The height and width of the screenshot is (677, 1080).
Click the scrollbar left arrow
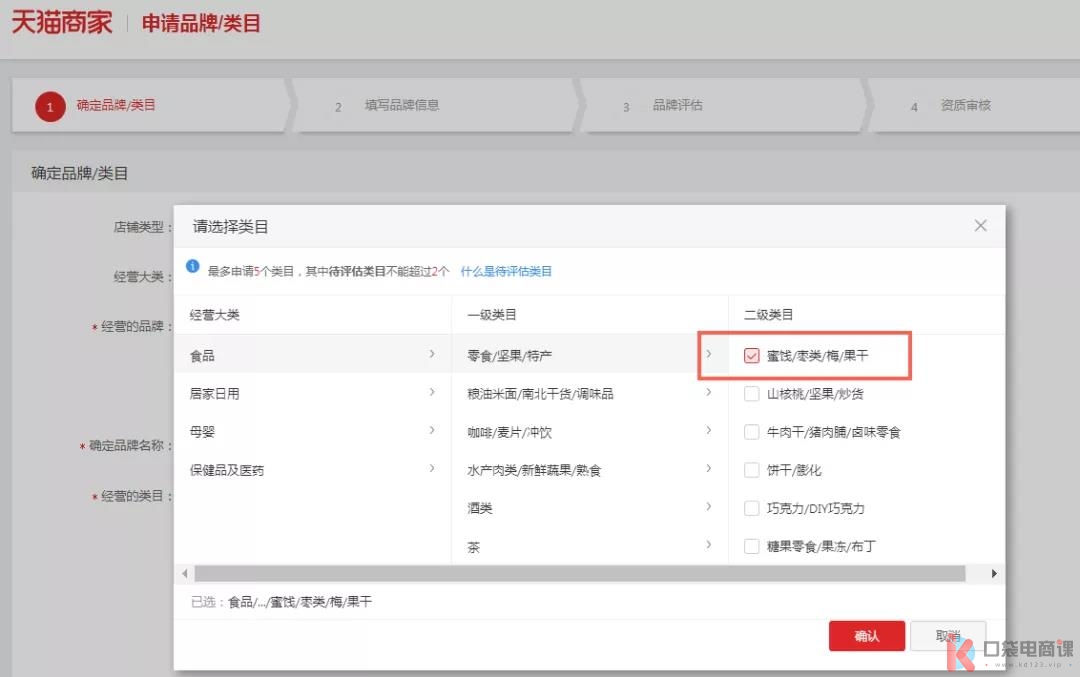(184, 574)
